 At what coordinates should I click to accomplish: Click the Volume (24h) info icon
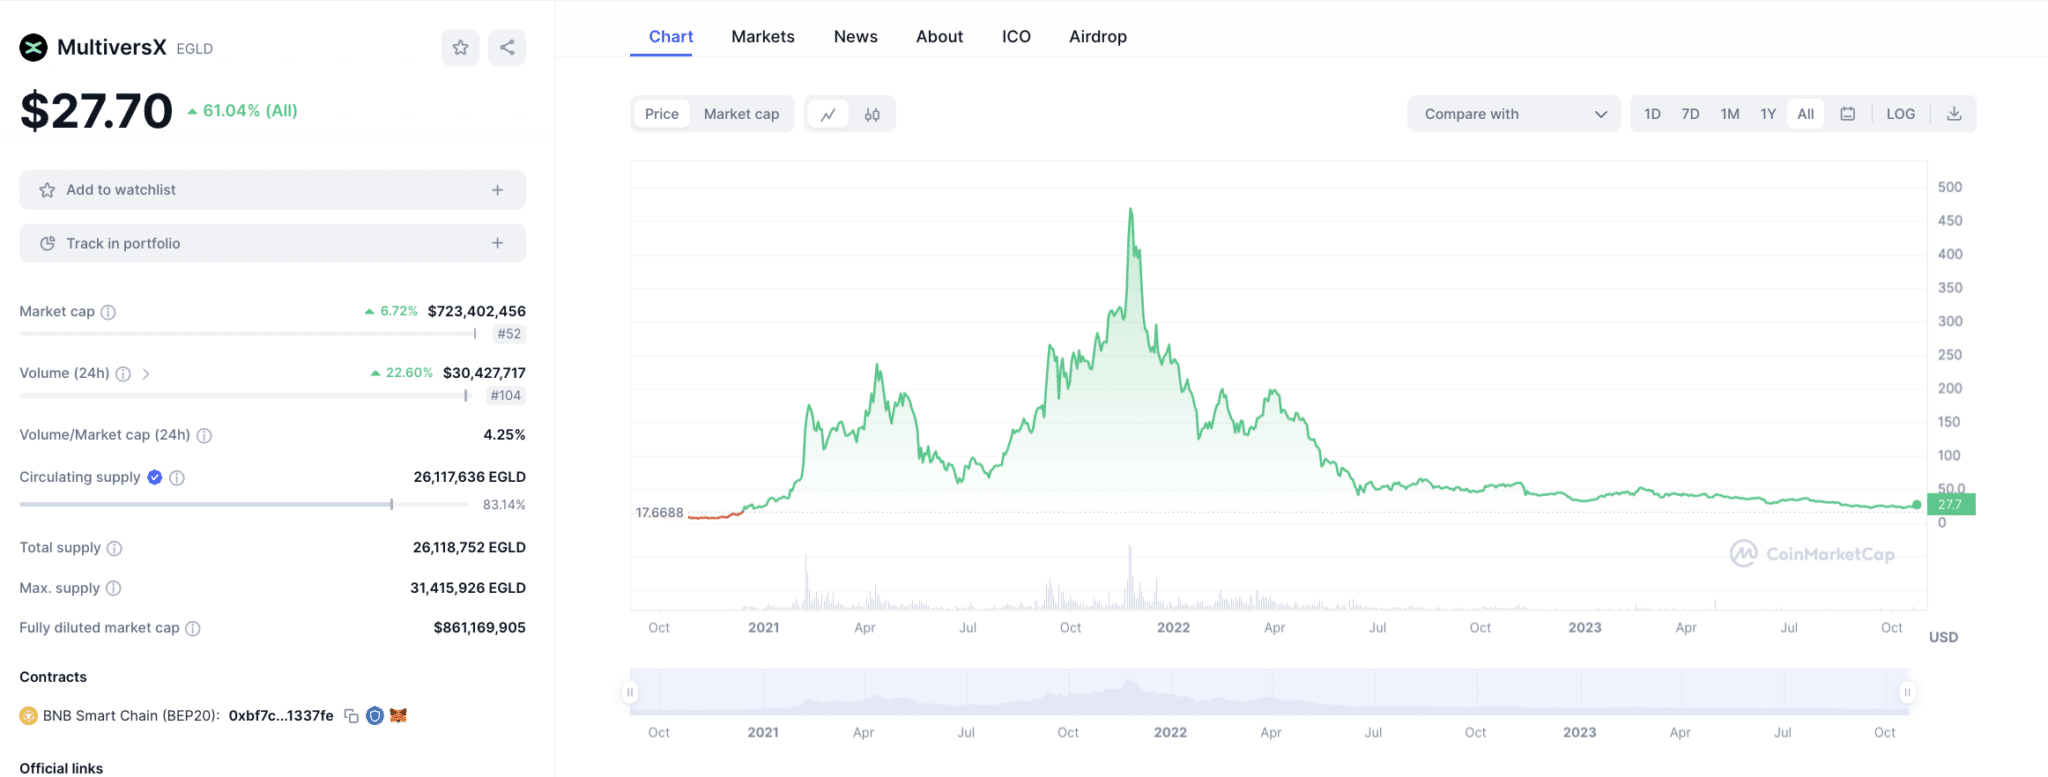click(123, 374)
